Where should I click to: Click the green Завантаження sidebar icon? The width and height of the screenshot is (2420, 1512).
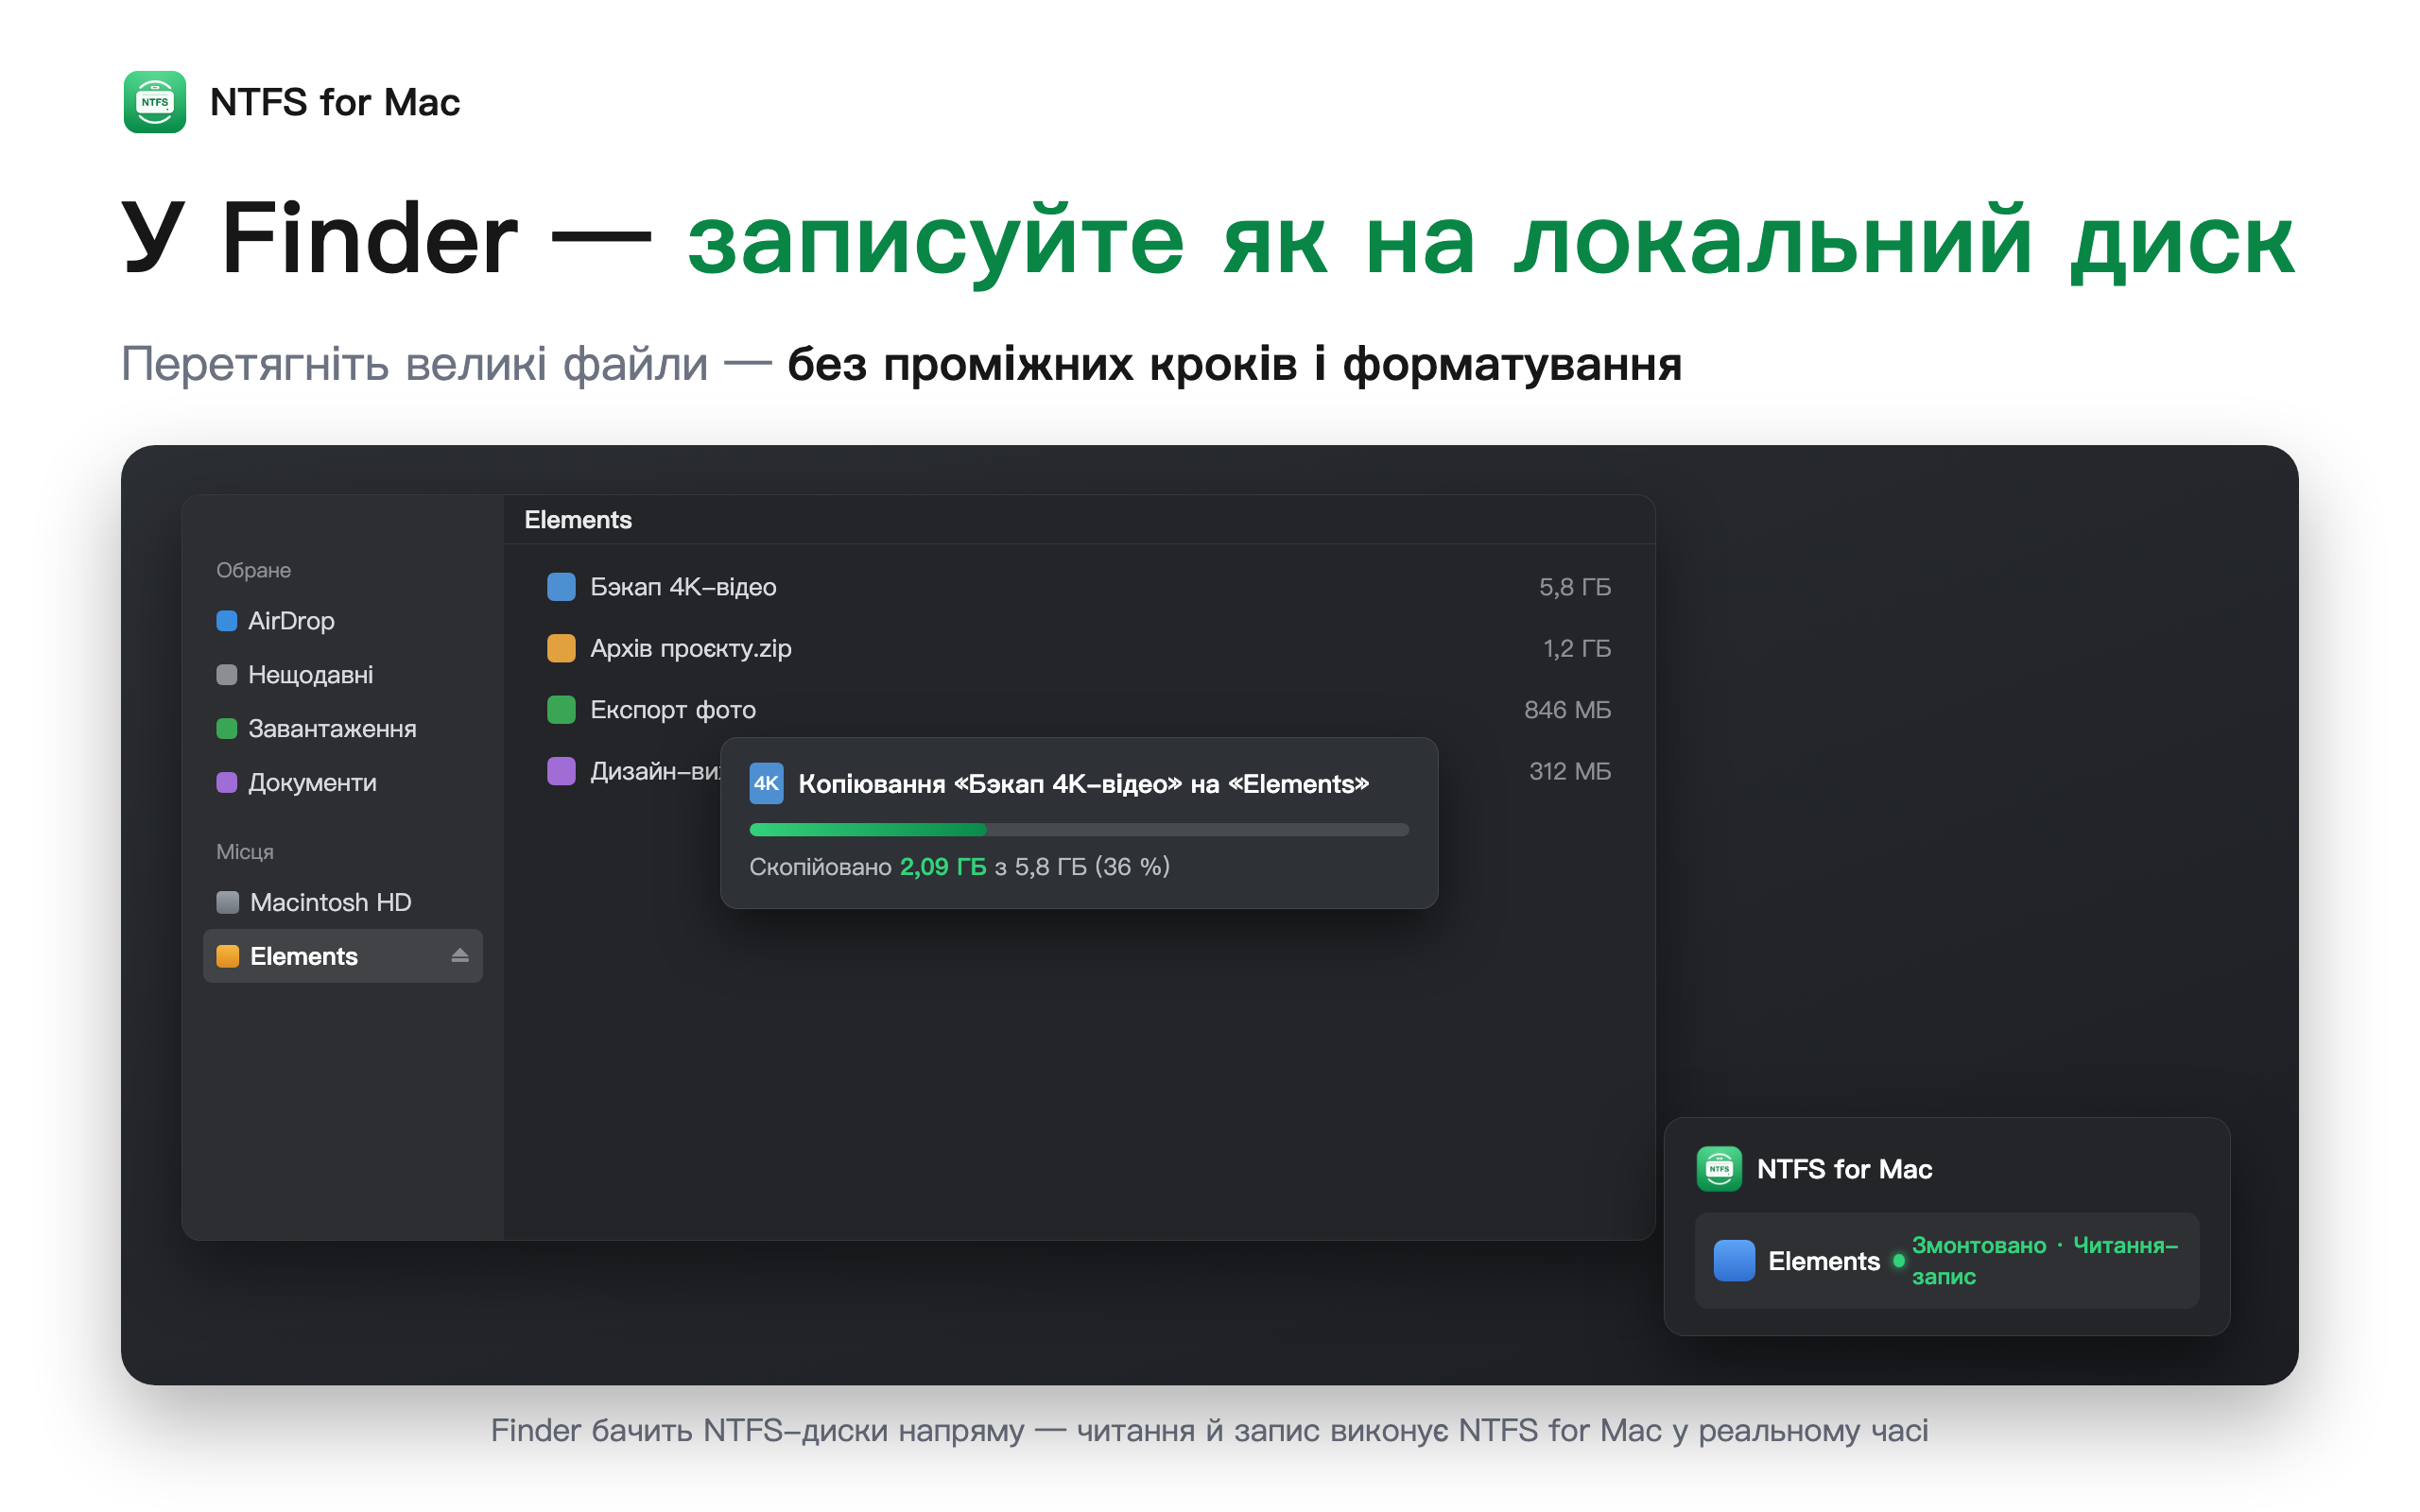[227, 729]
